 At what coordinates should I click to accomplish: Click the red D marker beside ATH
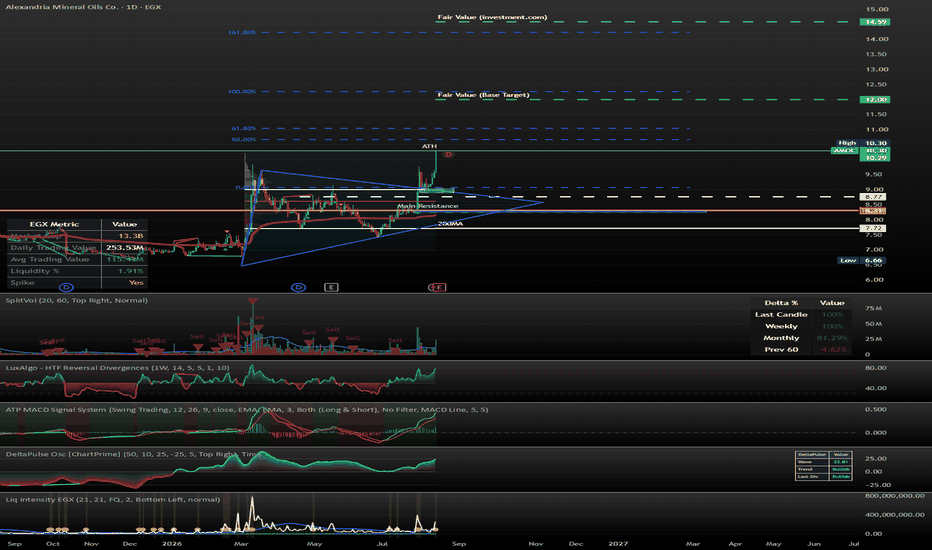(x=448, y=154)
